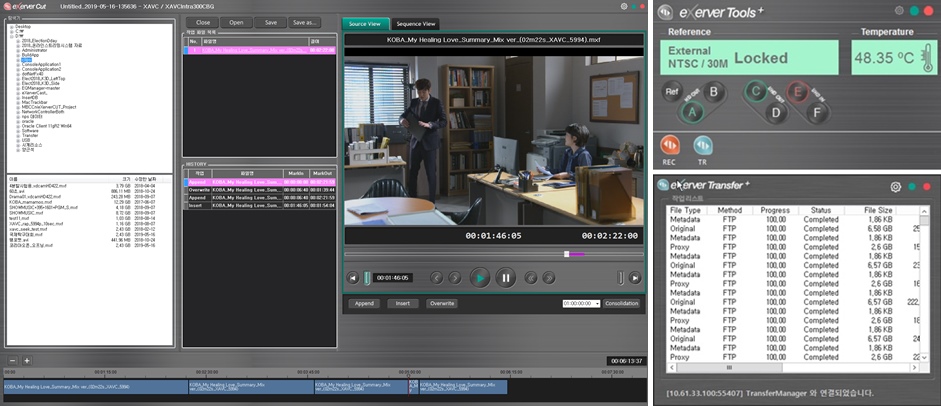Switch to the Source View tab
The image size is (941, 406).
[x=365, y=24]
